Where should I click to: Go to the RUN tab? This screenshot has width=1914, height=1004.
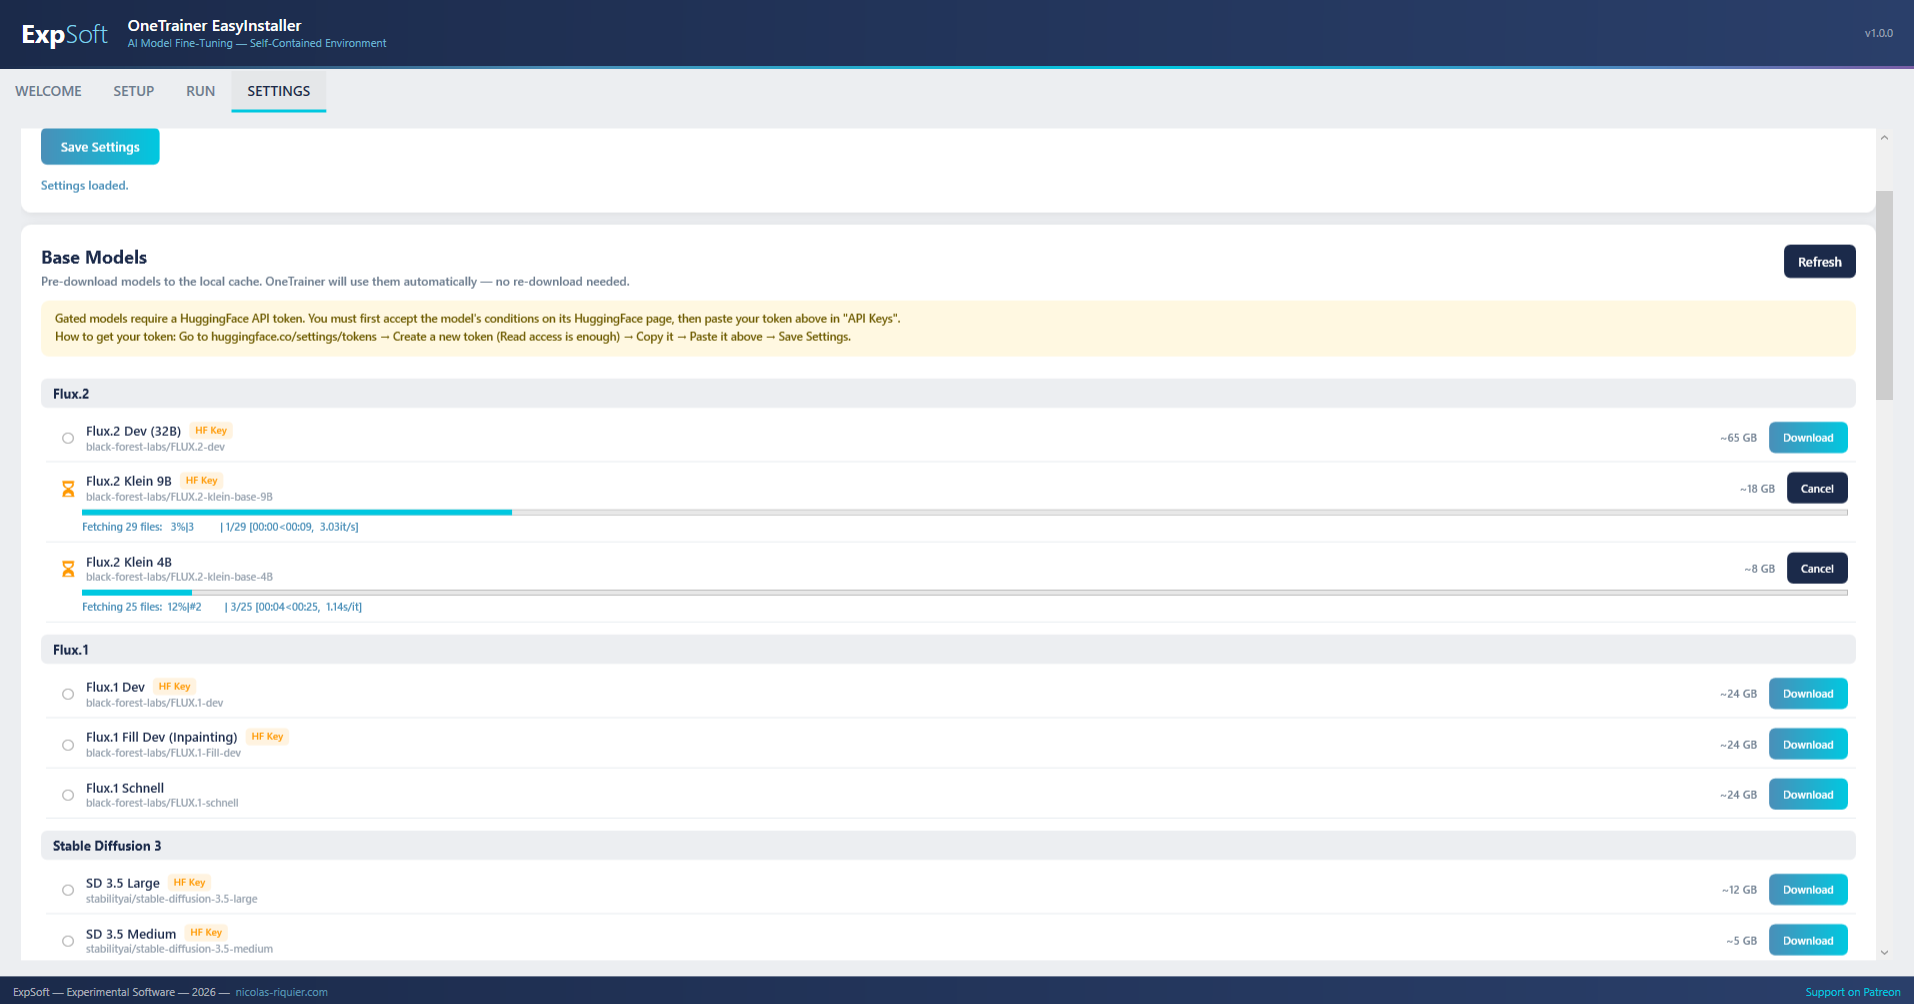[x=200, y=91]
